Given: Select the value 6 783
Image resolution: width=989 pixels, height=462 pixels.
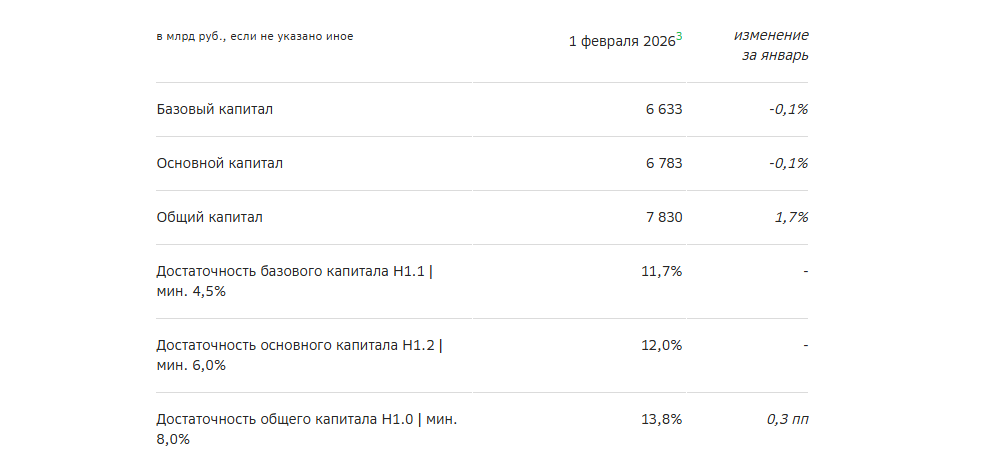Looking at the screenshot, I should pos(664,163).
